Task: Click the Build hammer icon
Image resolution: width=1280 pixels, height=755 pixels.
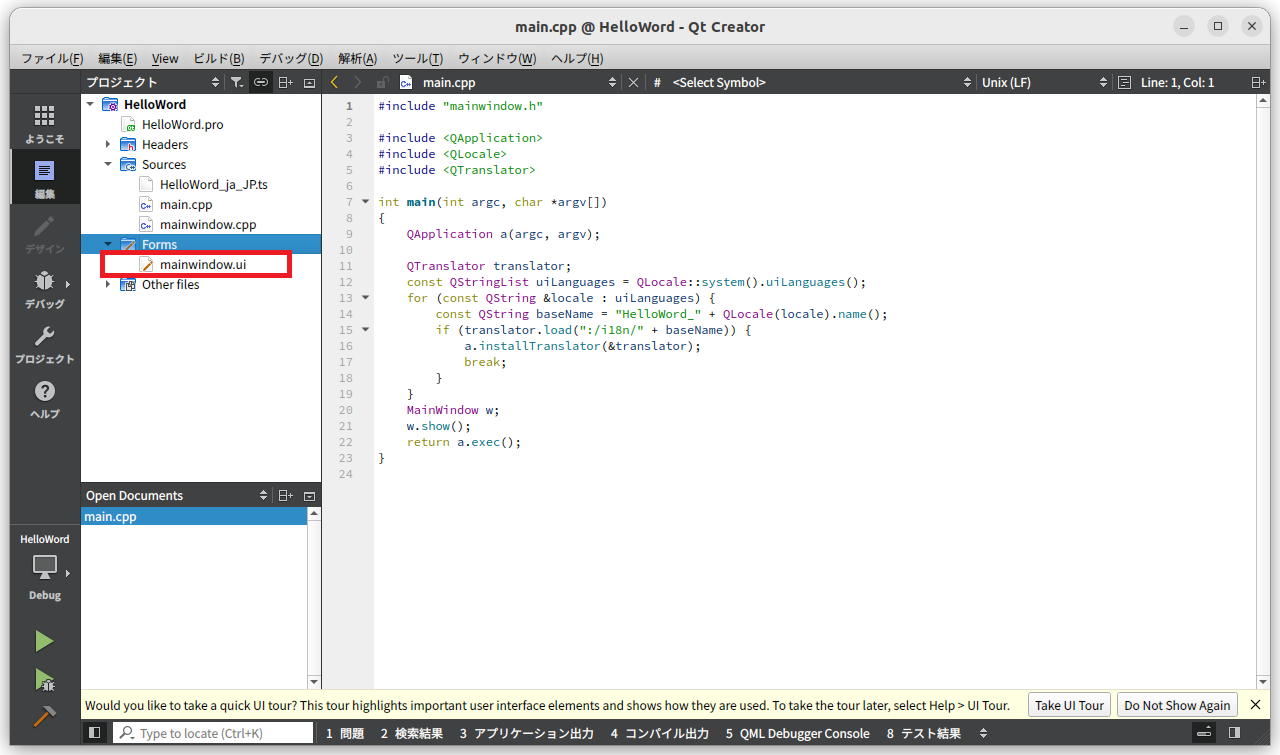Action: coord(44,716)
